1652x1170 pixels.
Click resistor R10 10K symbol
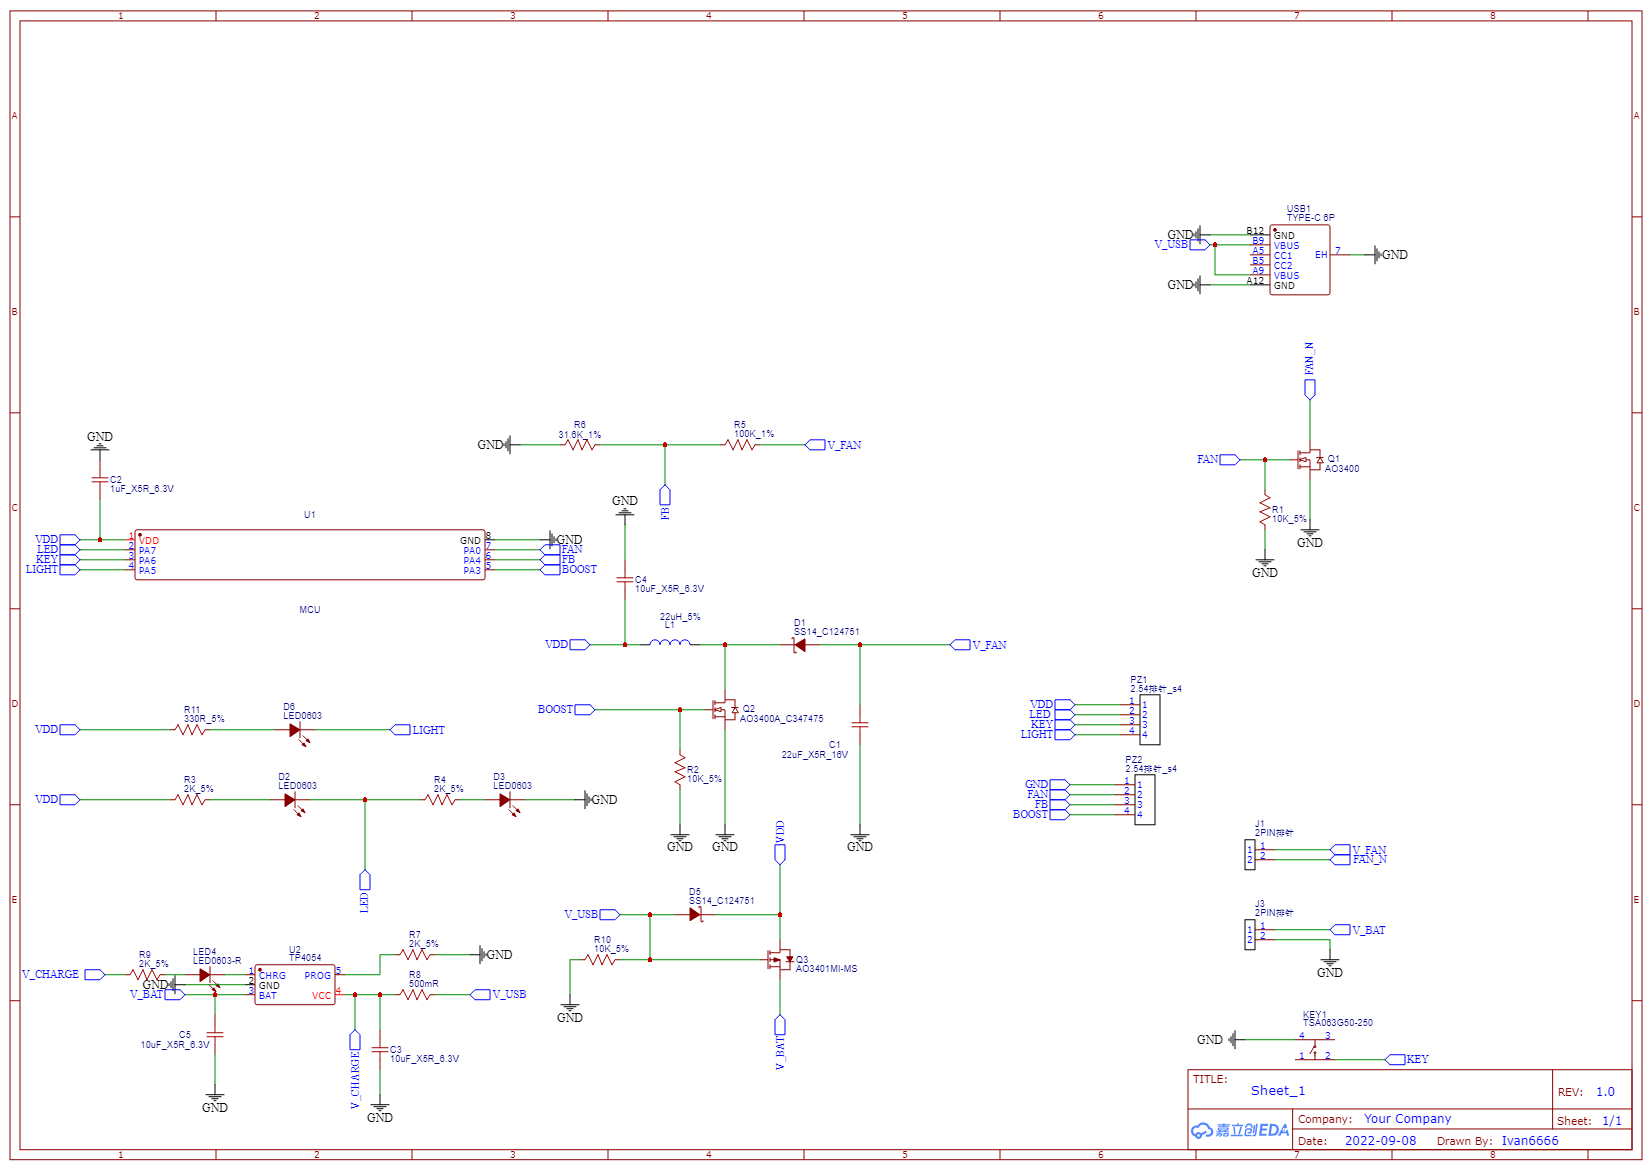600,960
